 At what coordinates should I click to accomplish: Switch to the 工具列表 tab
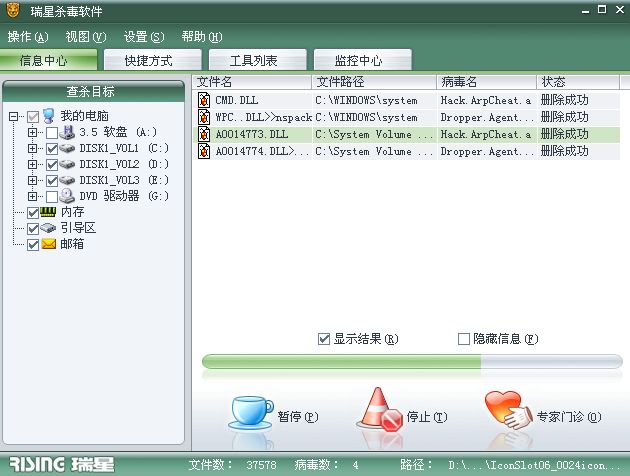pos(254,60)
